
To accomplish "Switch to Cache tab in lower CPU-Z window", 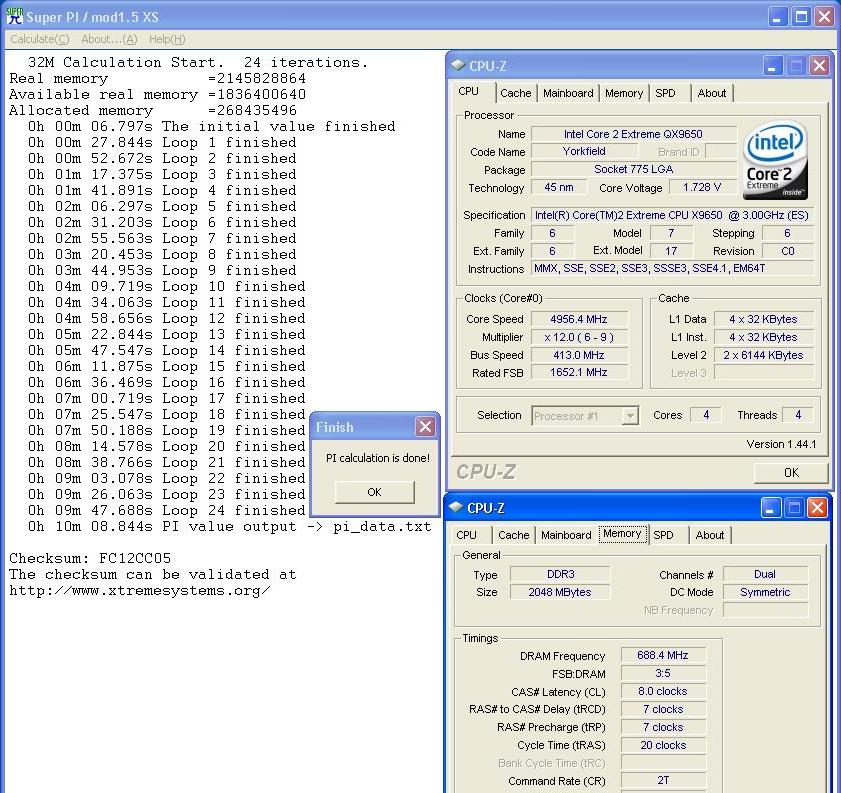I will tap(513, 535).
